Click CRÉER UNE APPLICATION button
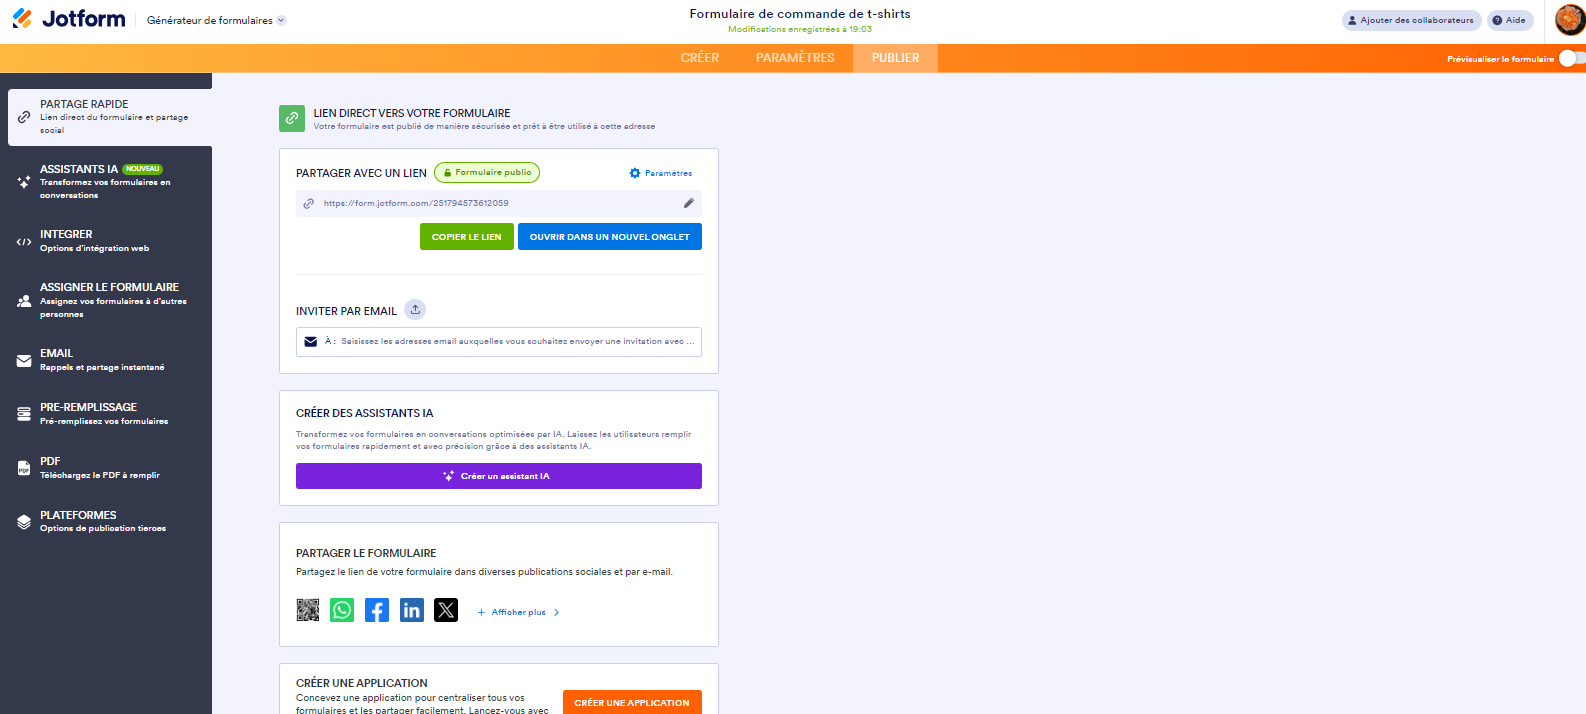The image size is (1586, 714). tap(632, 702)
